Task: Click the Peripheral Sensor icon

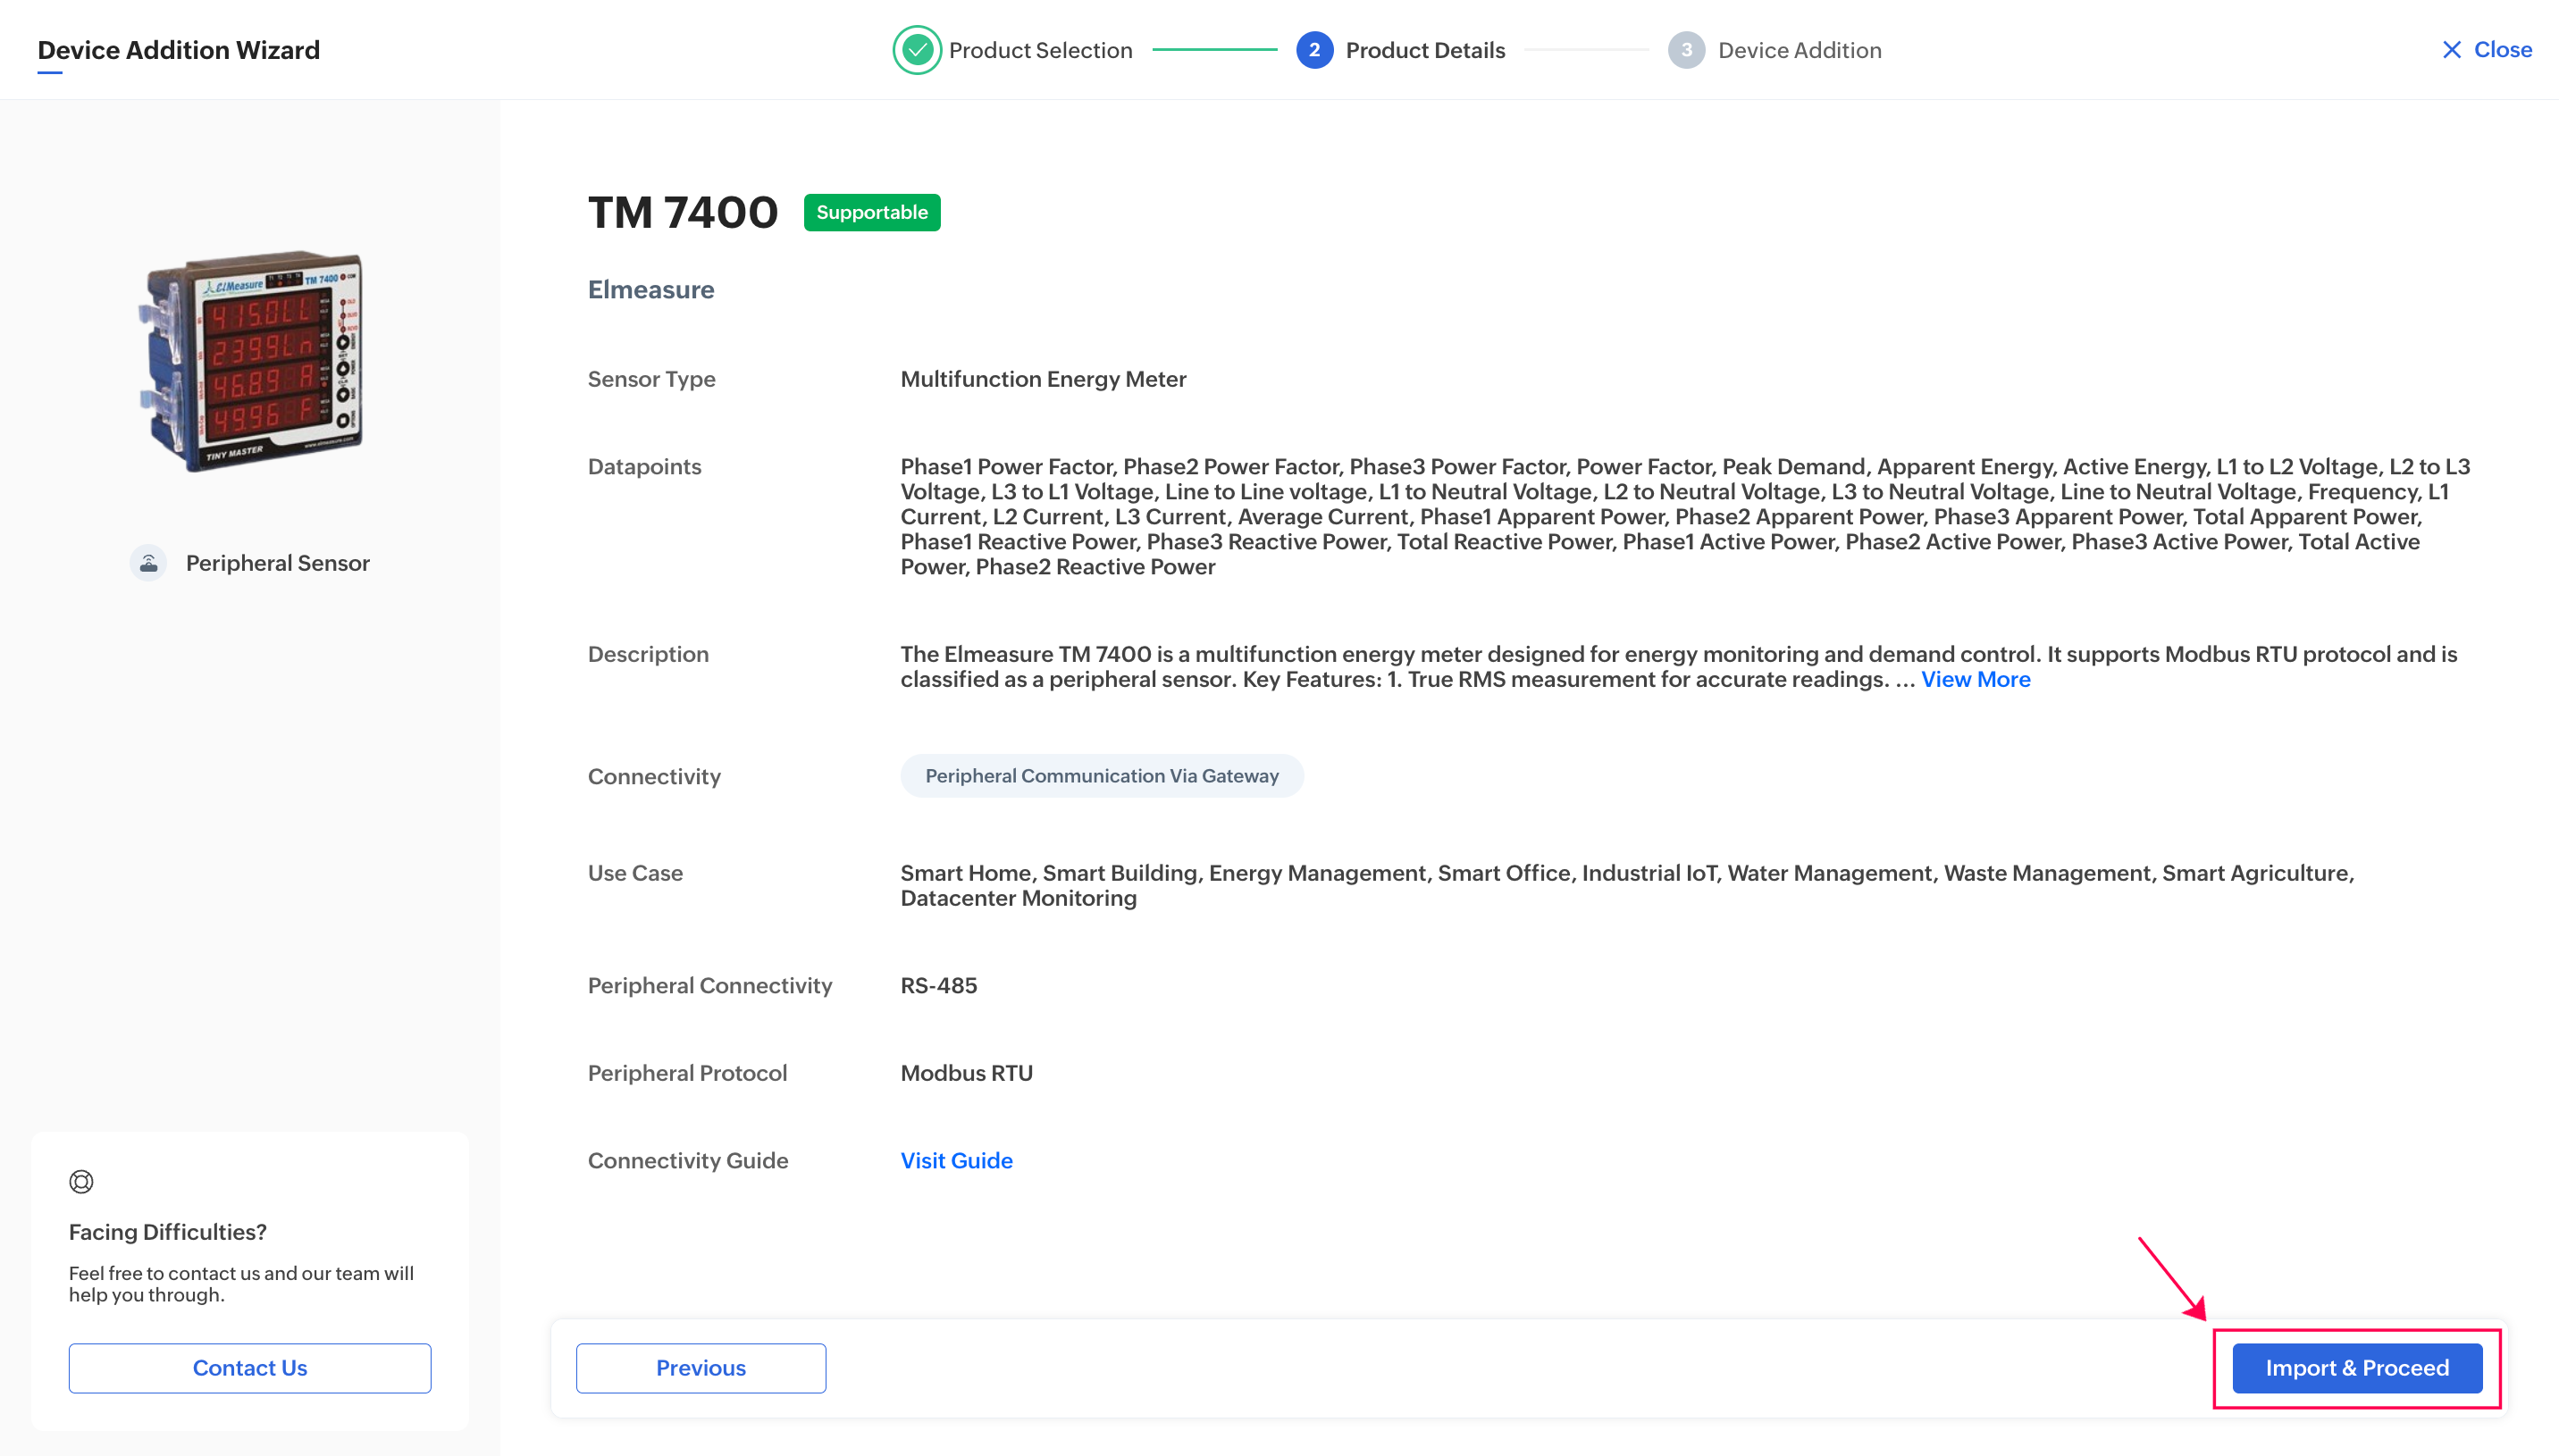Action: coord(148,563)
